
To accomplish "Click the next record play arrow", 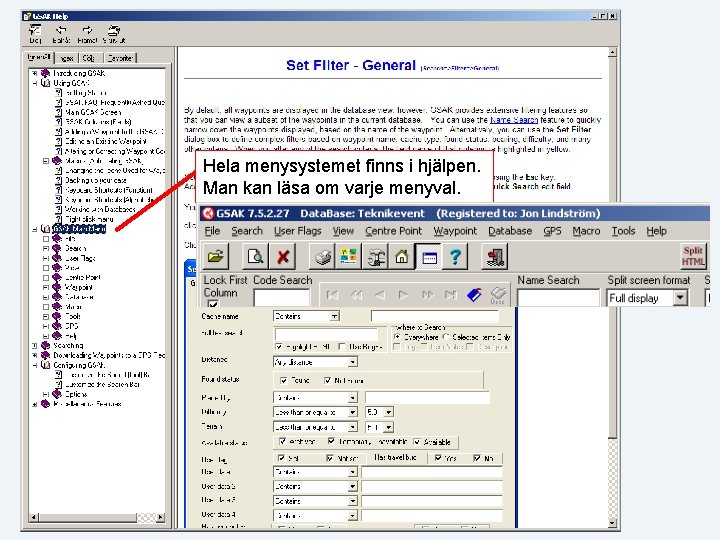I will coord(403,295).
